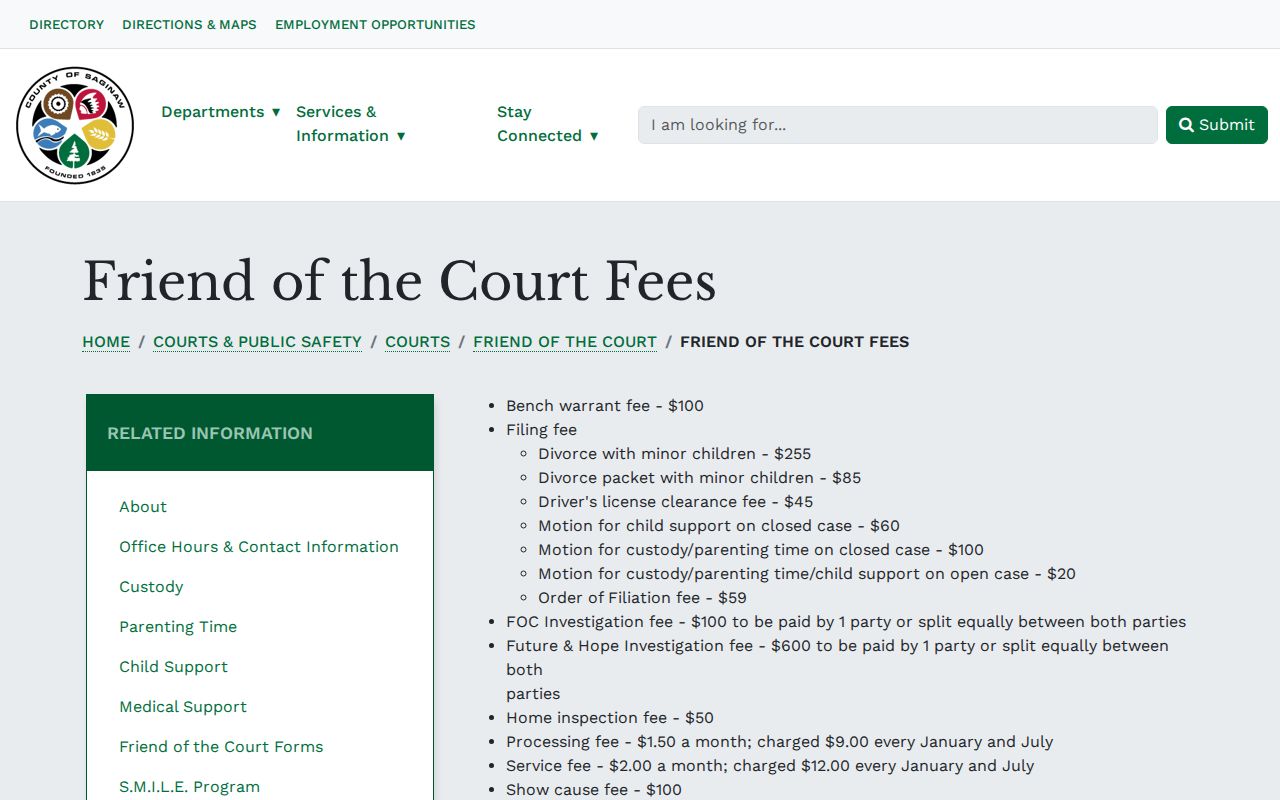Click 'Order of Filiation fee - $59'

[642, 598]
